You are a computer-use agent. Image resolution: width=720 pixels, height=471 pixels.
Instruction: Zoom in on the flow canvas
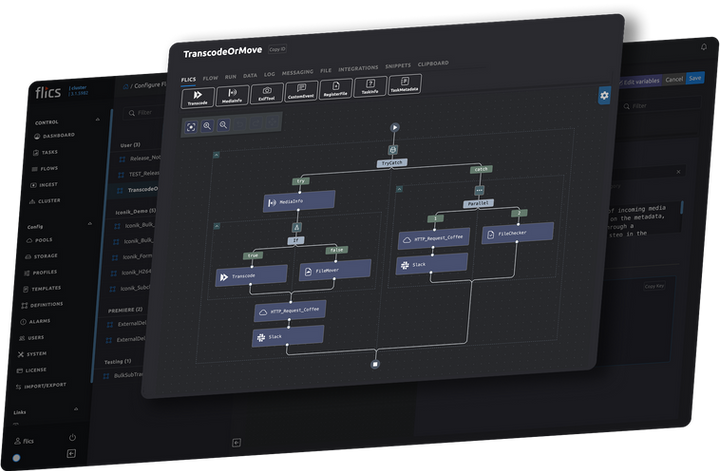click(x=207, y=125)
